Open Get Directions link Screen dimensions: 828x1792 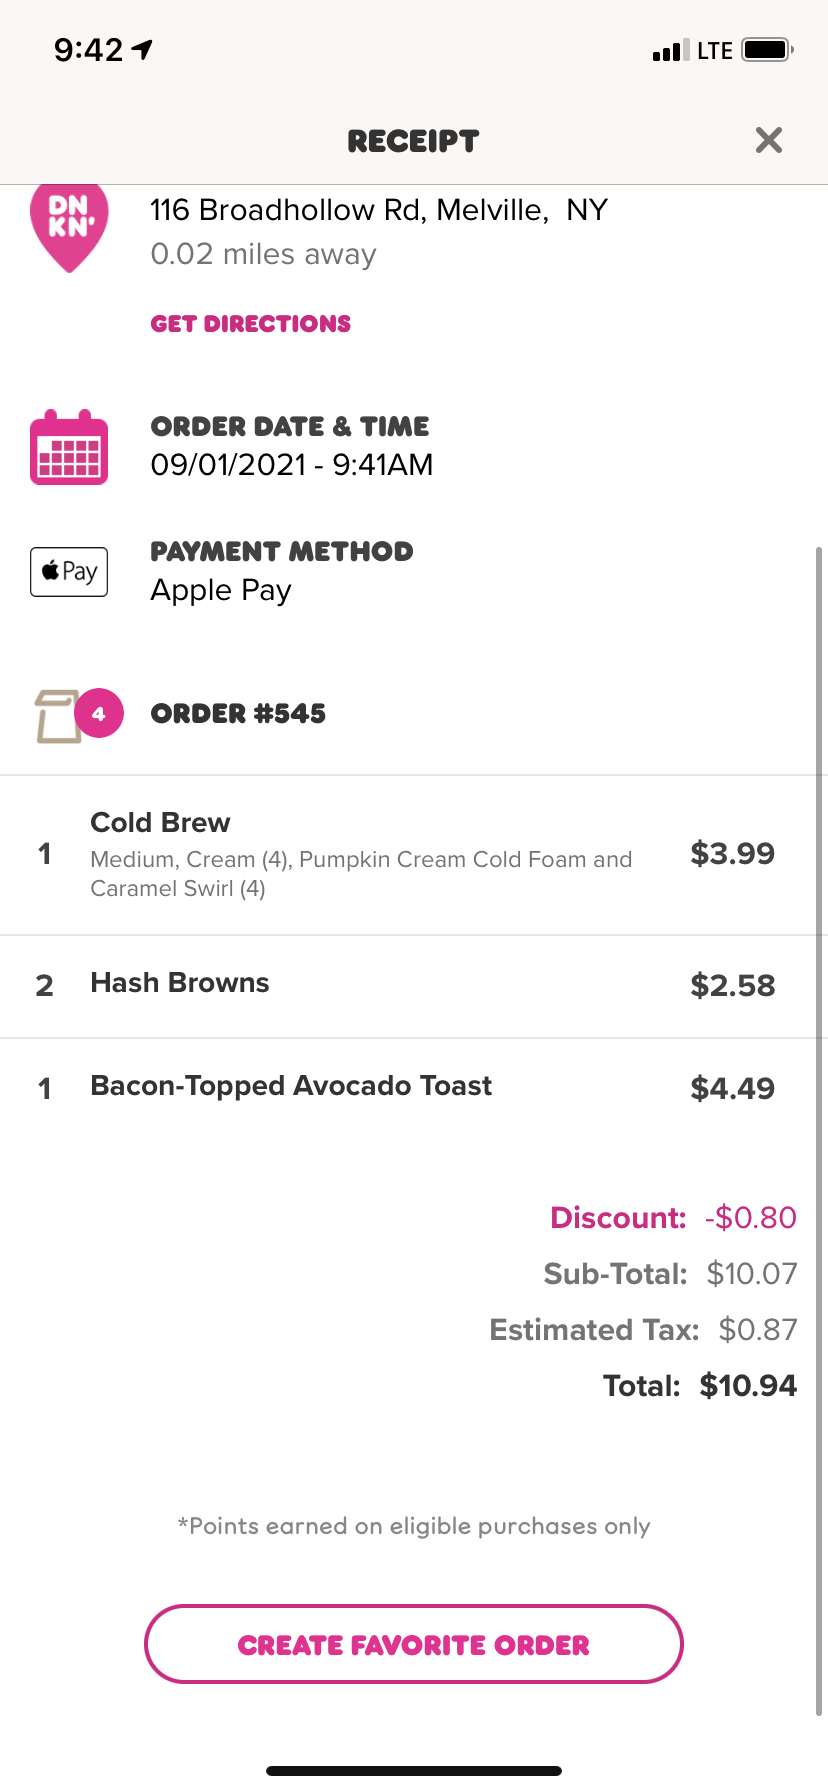(251, 324)
